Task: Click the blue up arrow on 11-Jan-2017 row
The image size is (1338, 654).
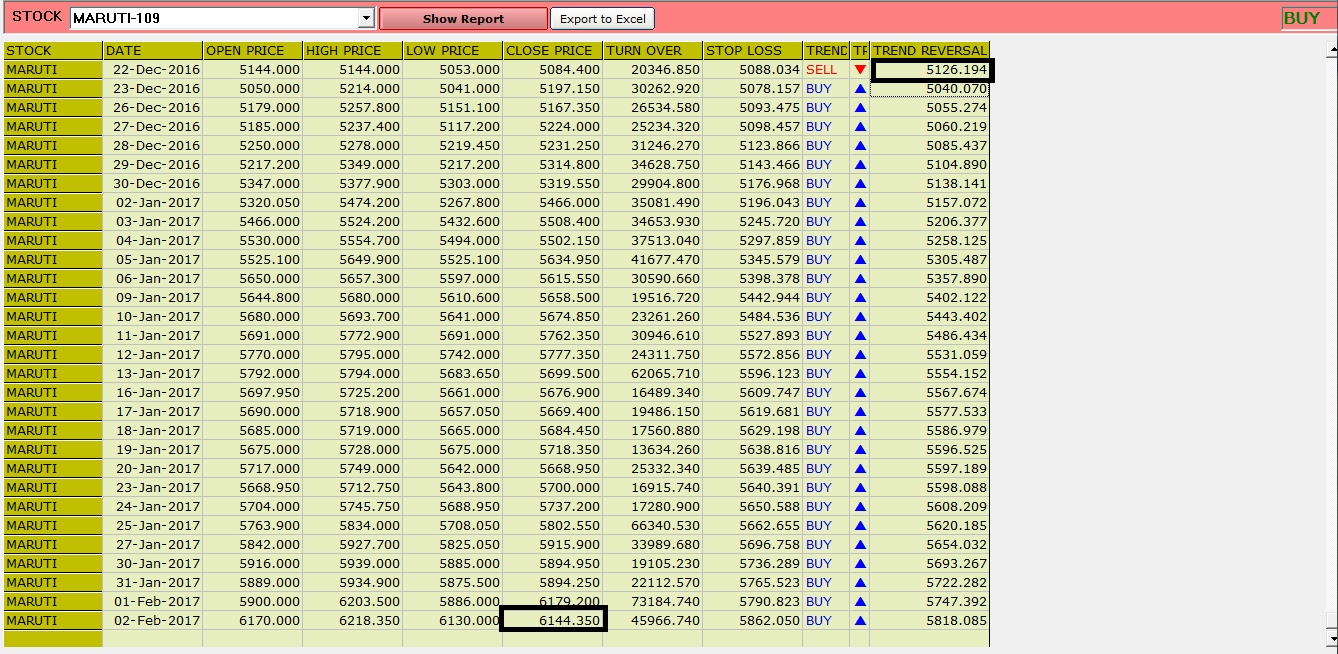Action: 860,336
